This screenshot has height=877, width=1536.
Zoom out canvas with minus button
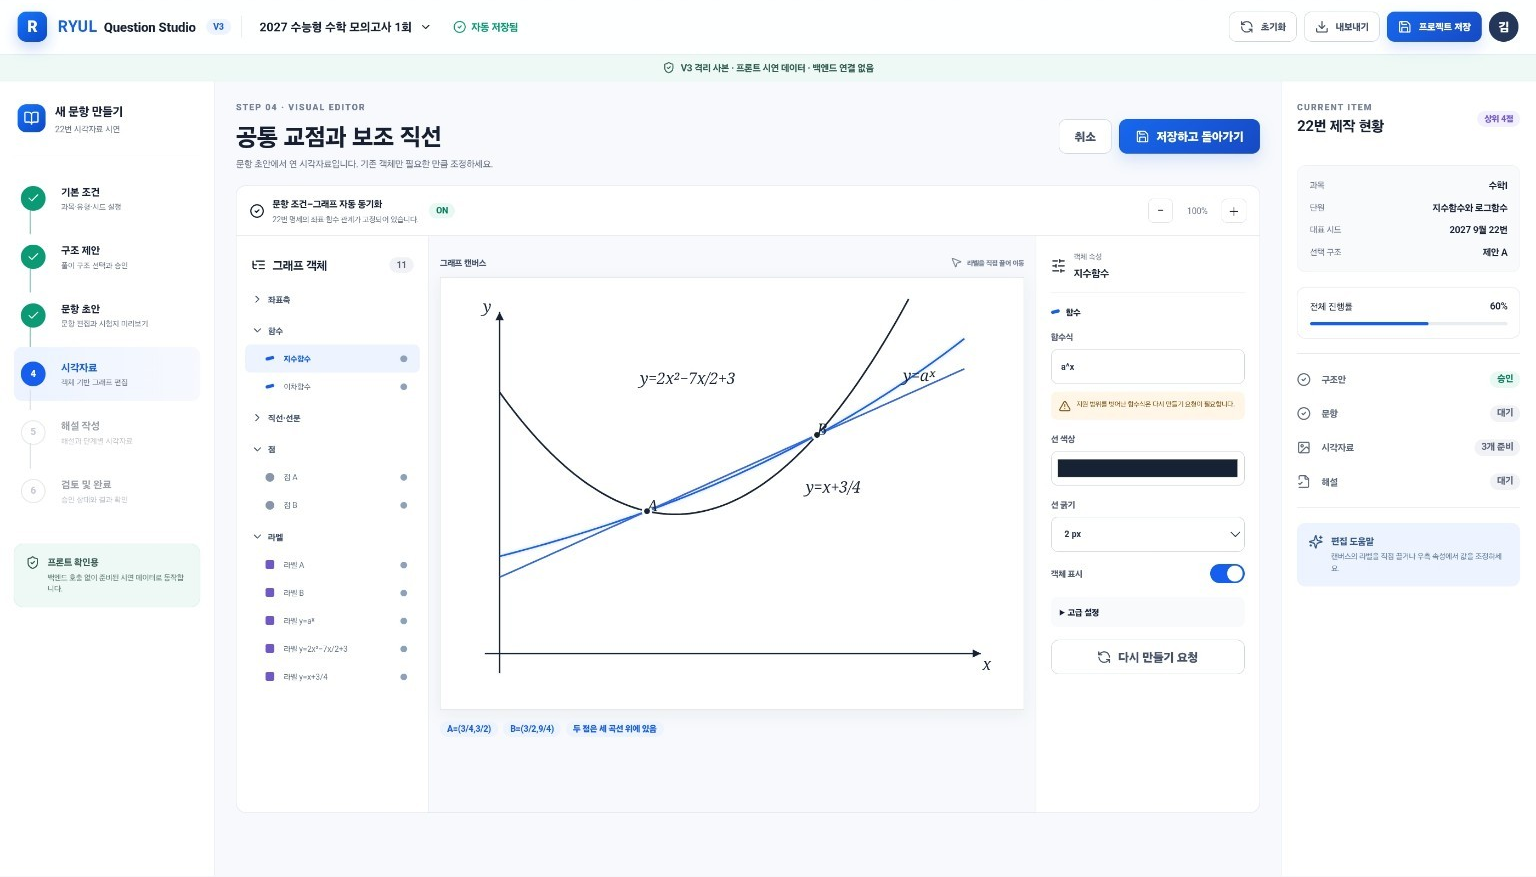[1160, 211]
